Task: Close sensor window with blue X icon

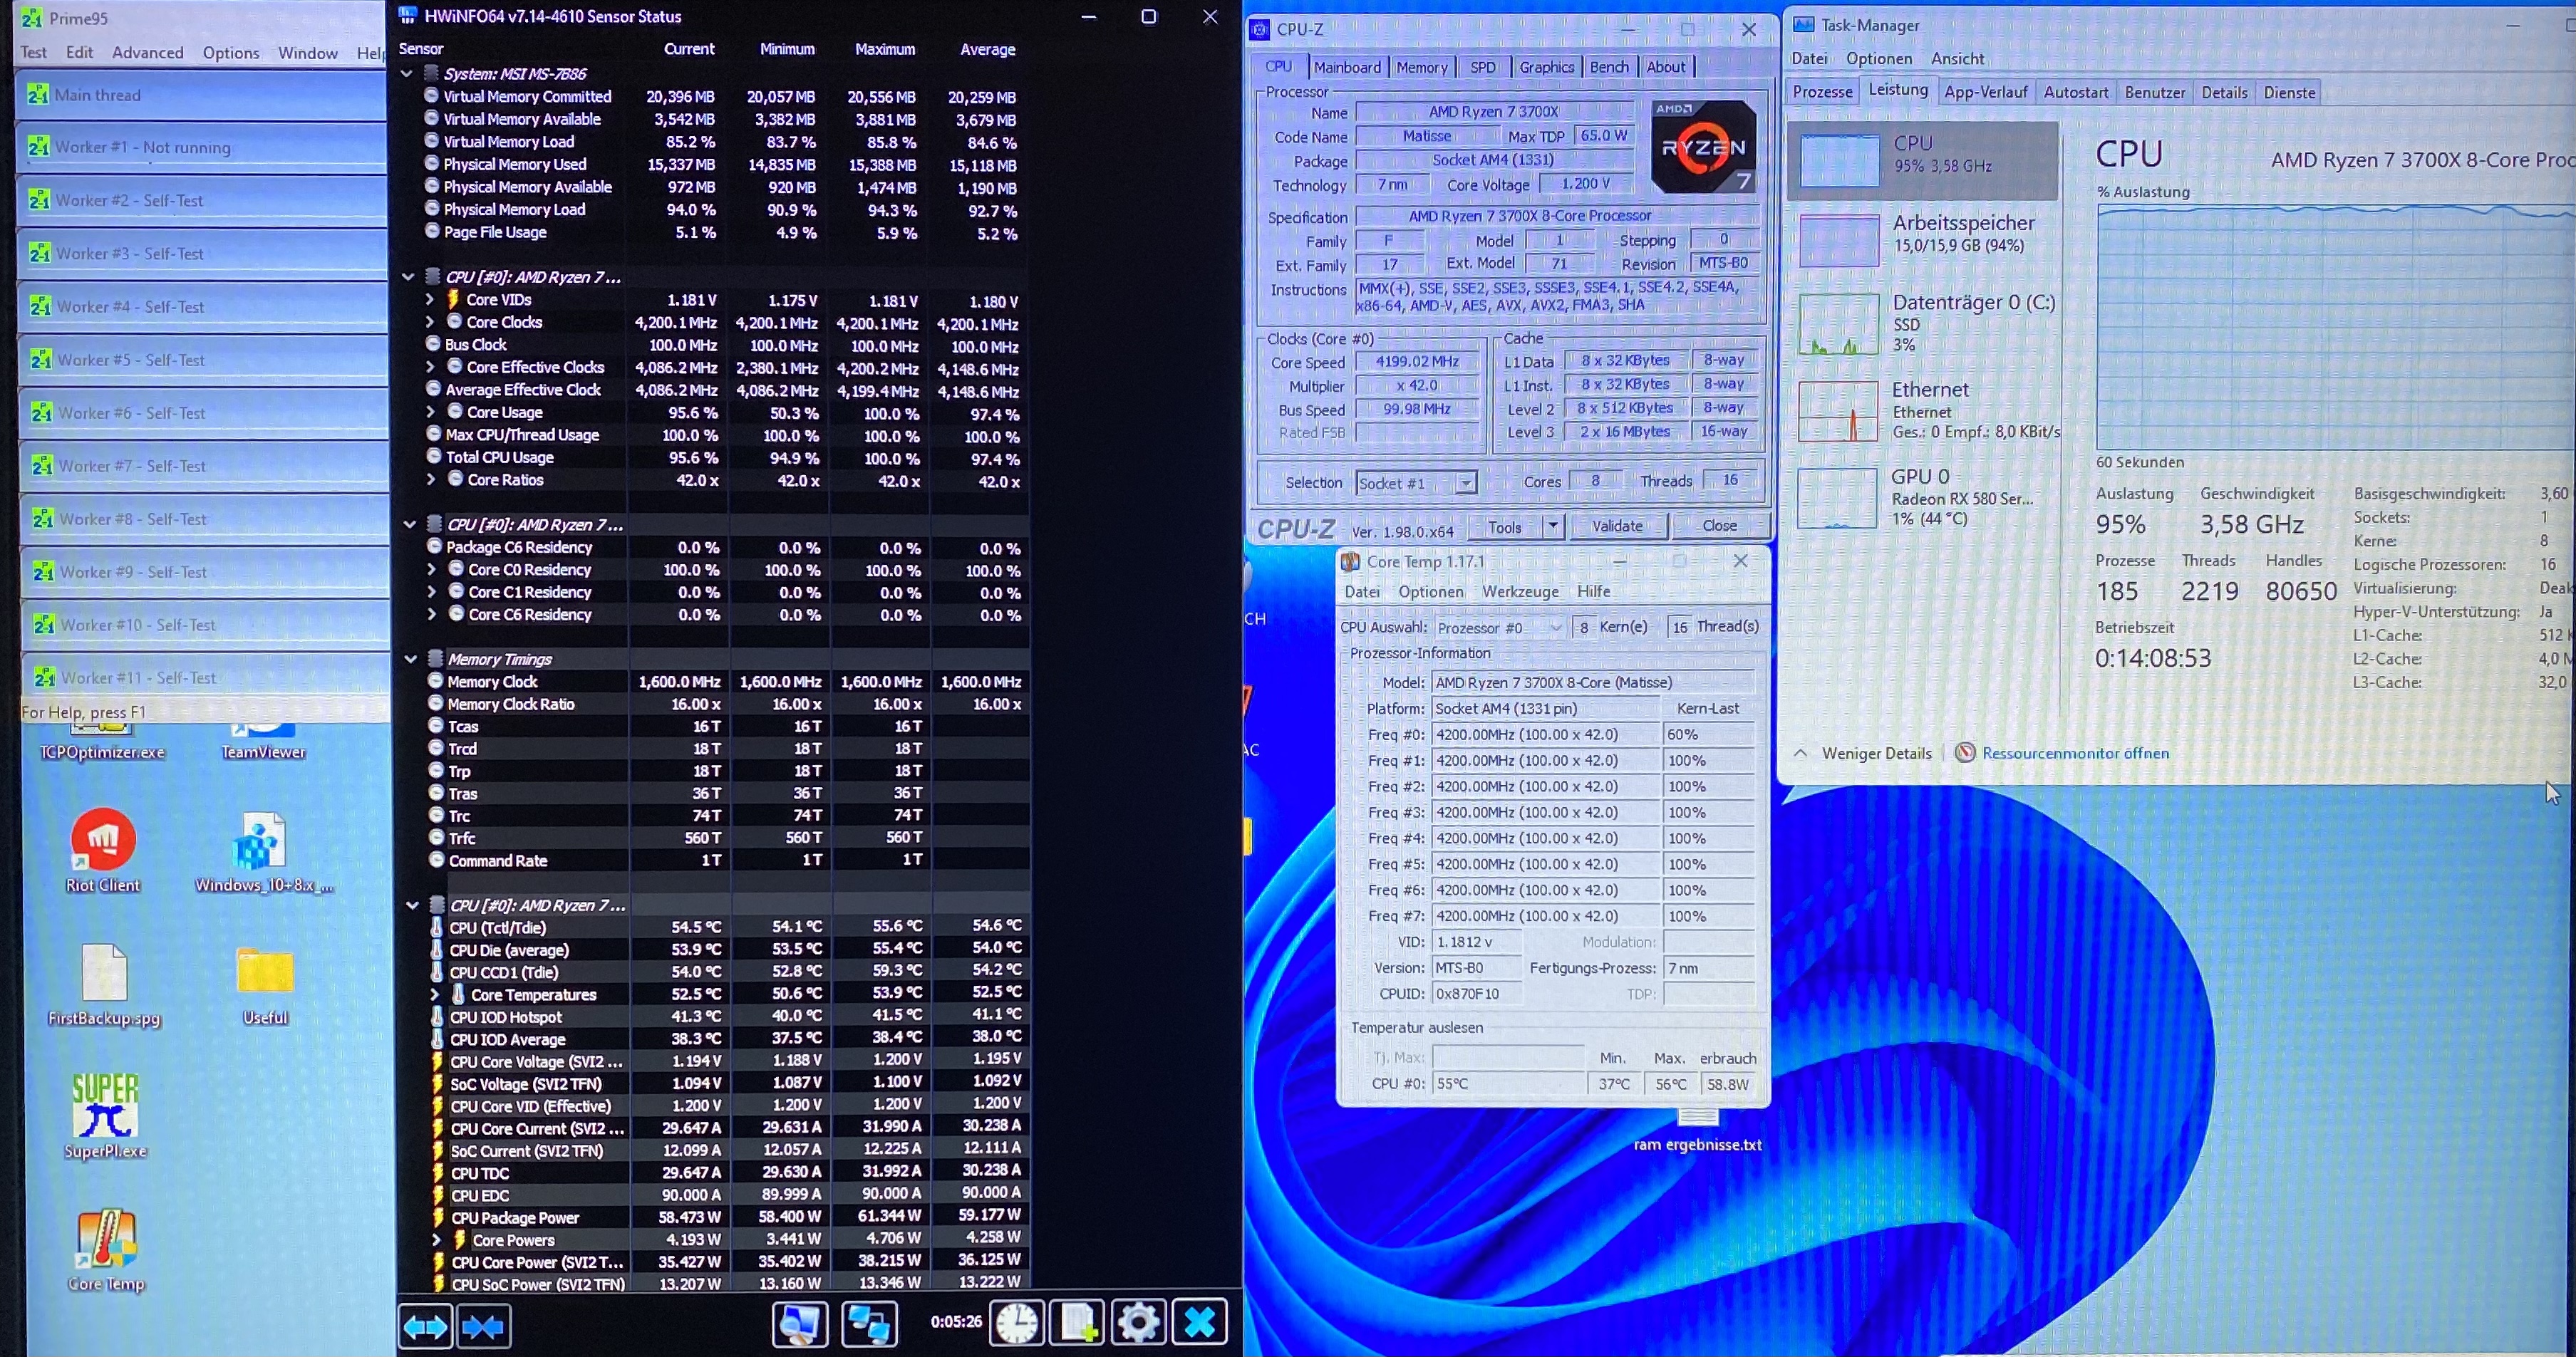Action: [x=1199, y=1323]
